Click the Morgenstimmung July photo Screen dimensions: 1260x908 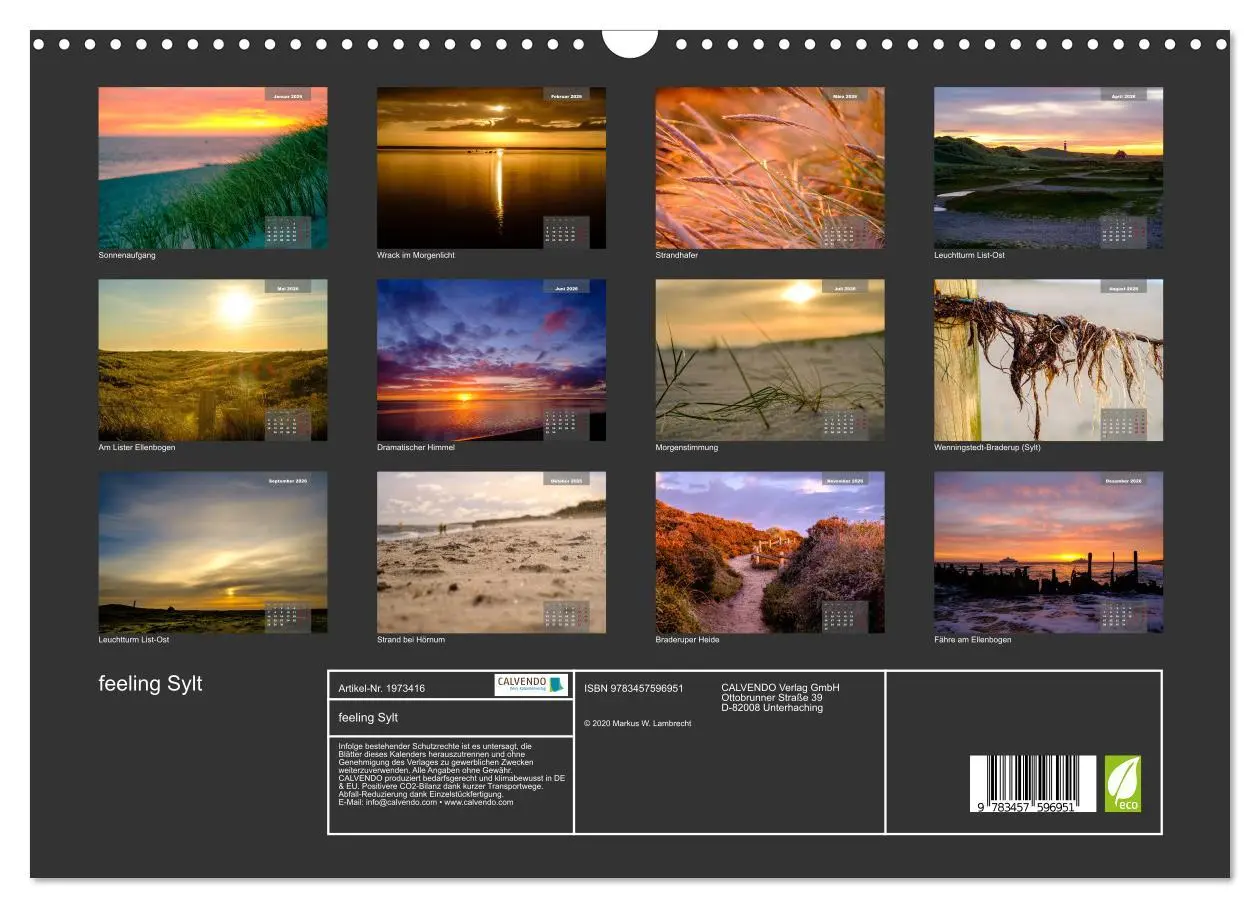770,360
